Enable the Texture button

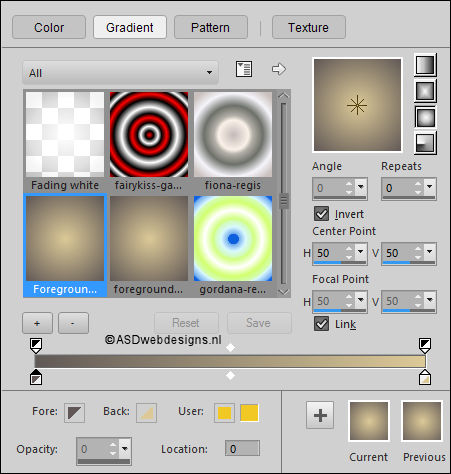[309, 27]
